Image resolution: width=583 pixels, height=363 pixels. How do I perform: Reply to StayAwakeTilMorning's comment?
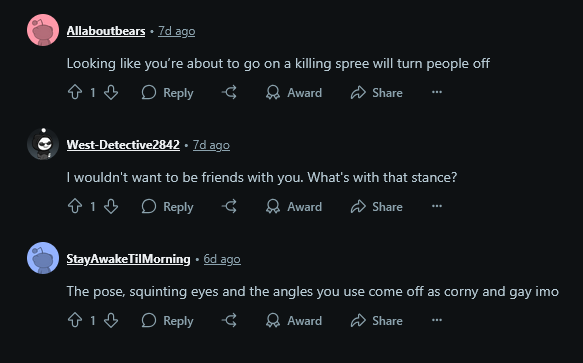tap(168, 321)
